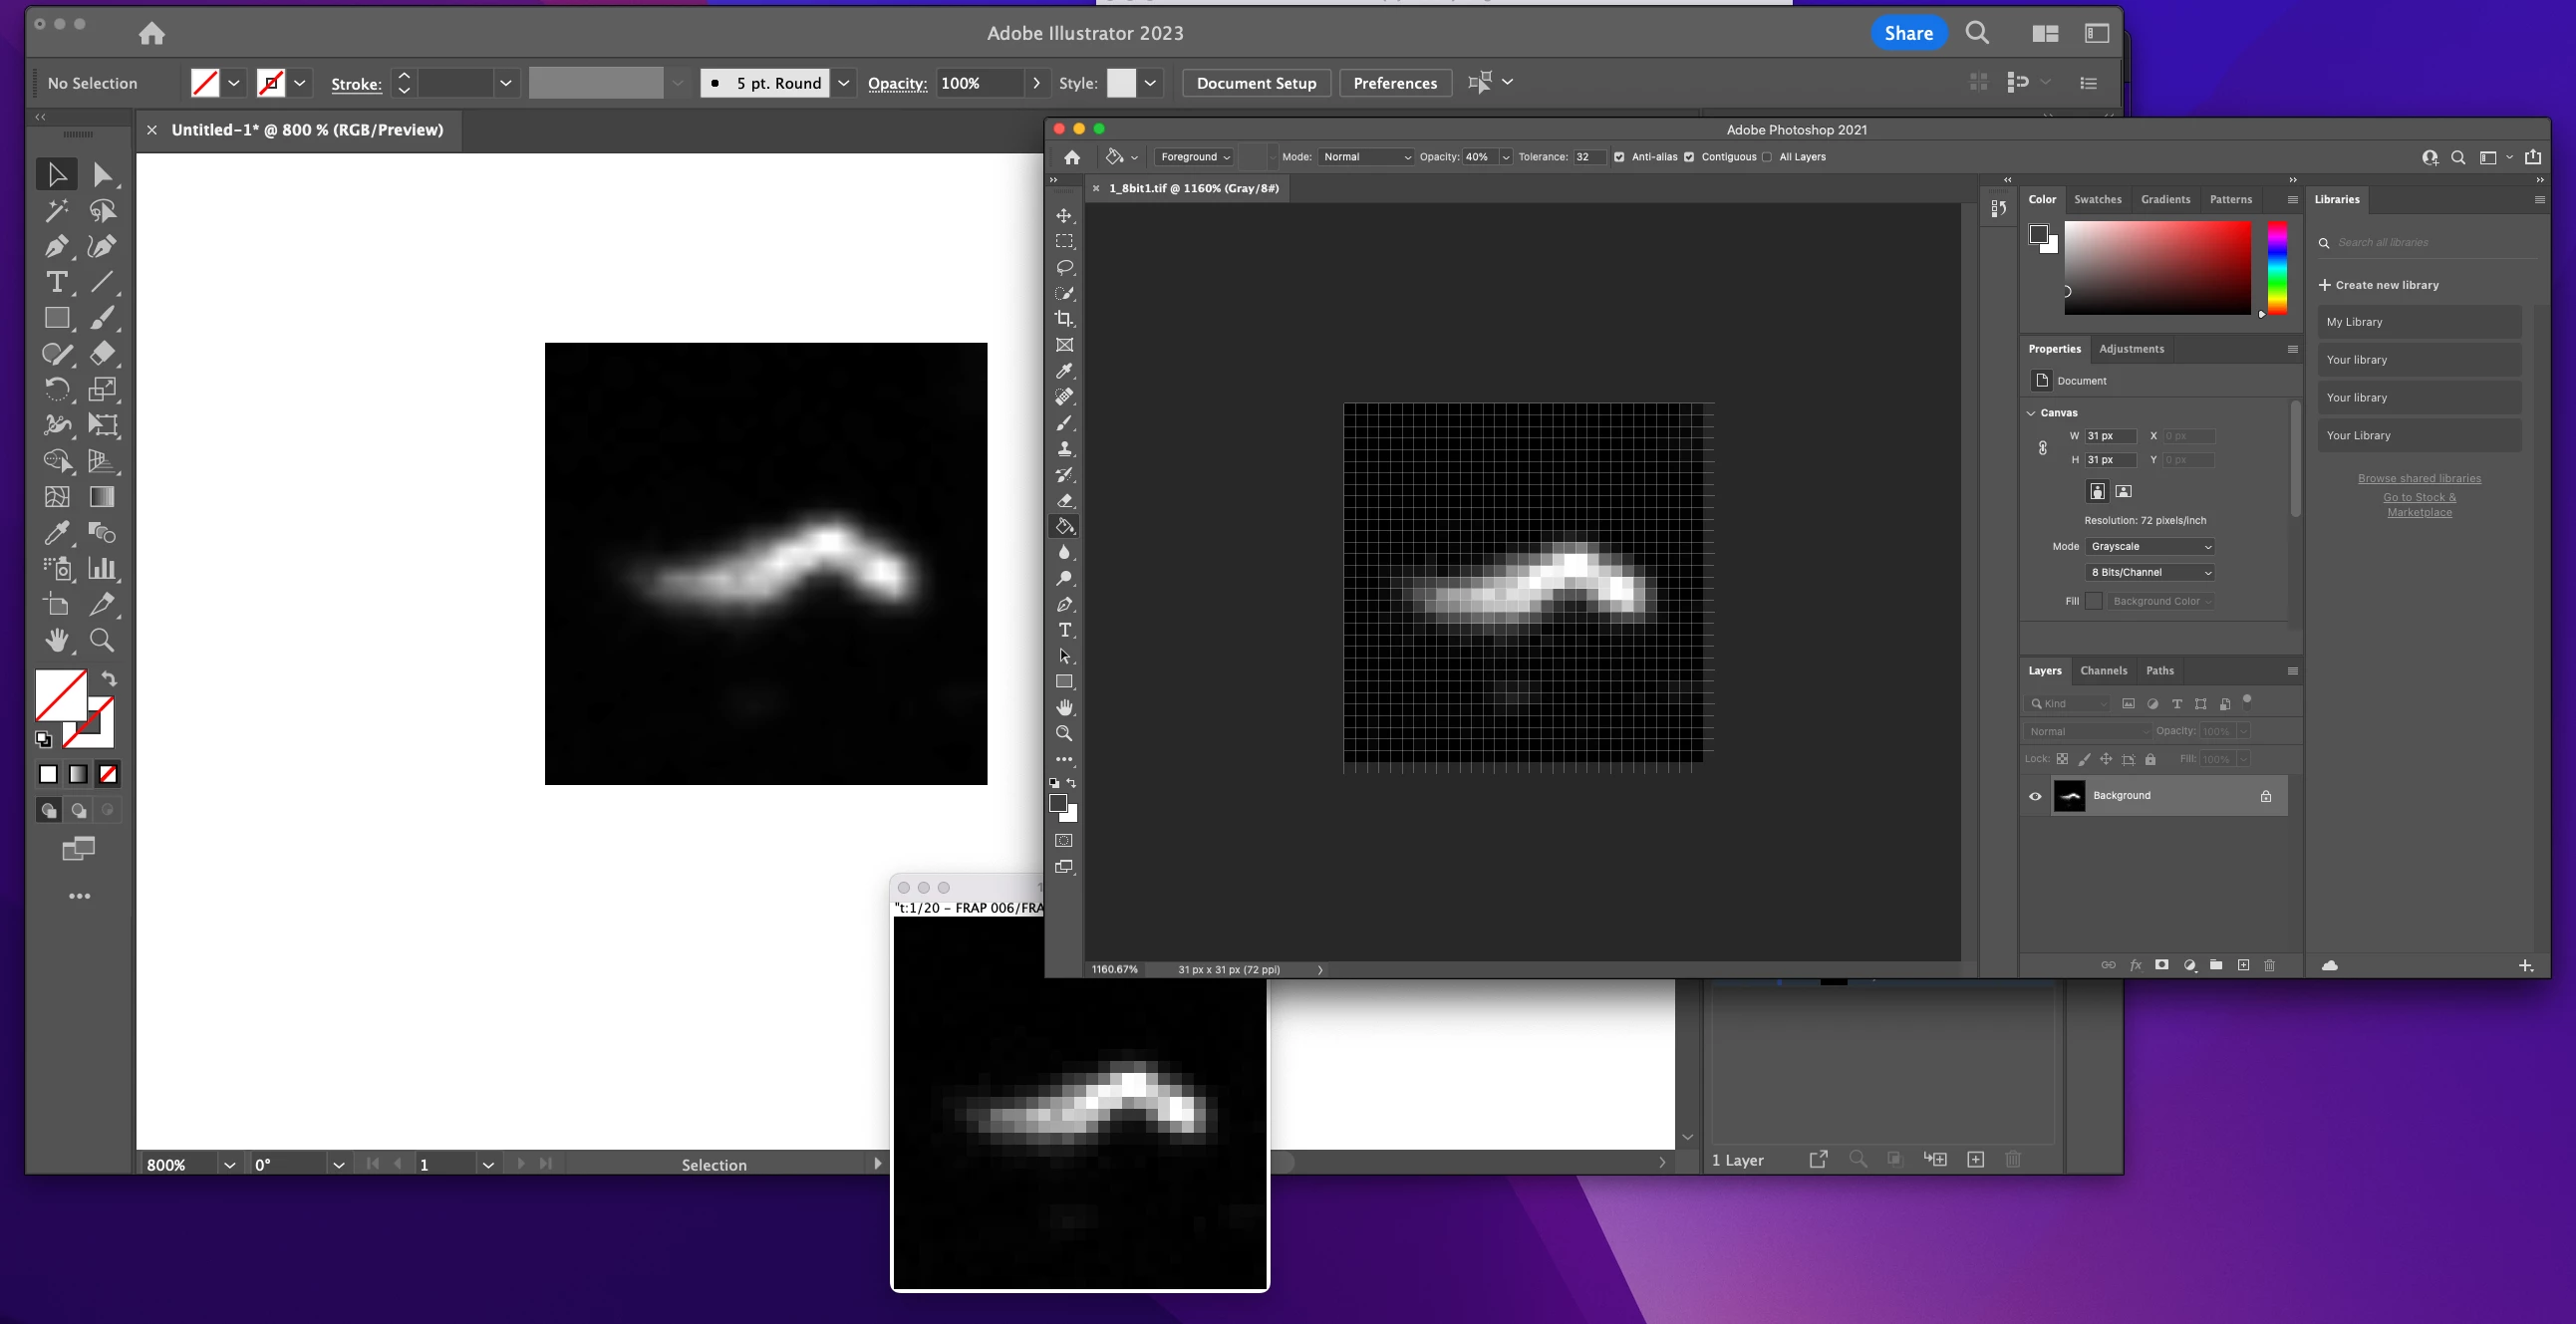Open the 8 Bits/Channel dropdown
The width and height of the screenshot is (2576, 1324).
[2150, 573]
